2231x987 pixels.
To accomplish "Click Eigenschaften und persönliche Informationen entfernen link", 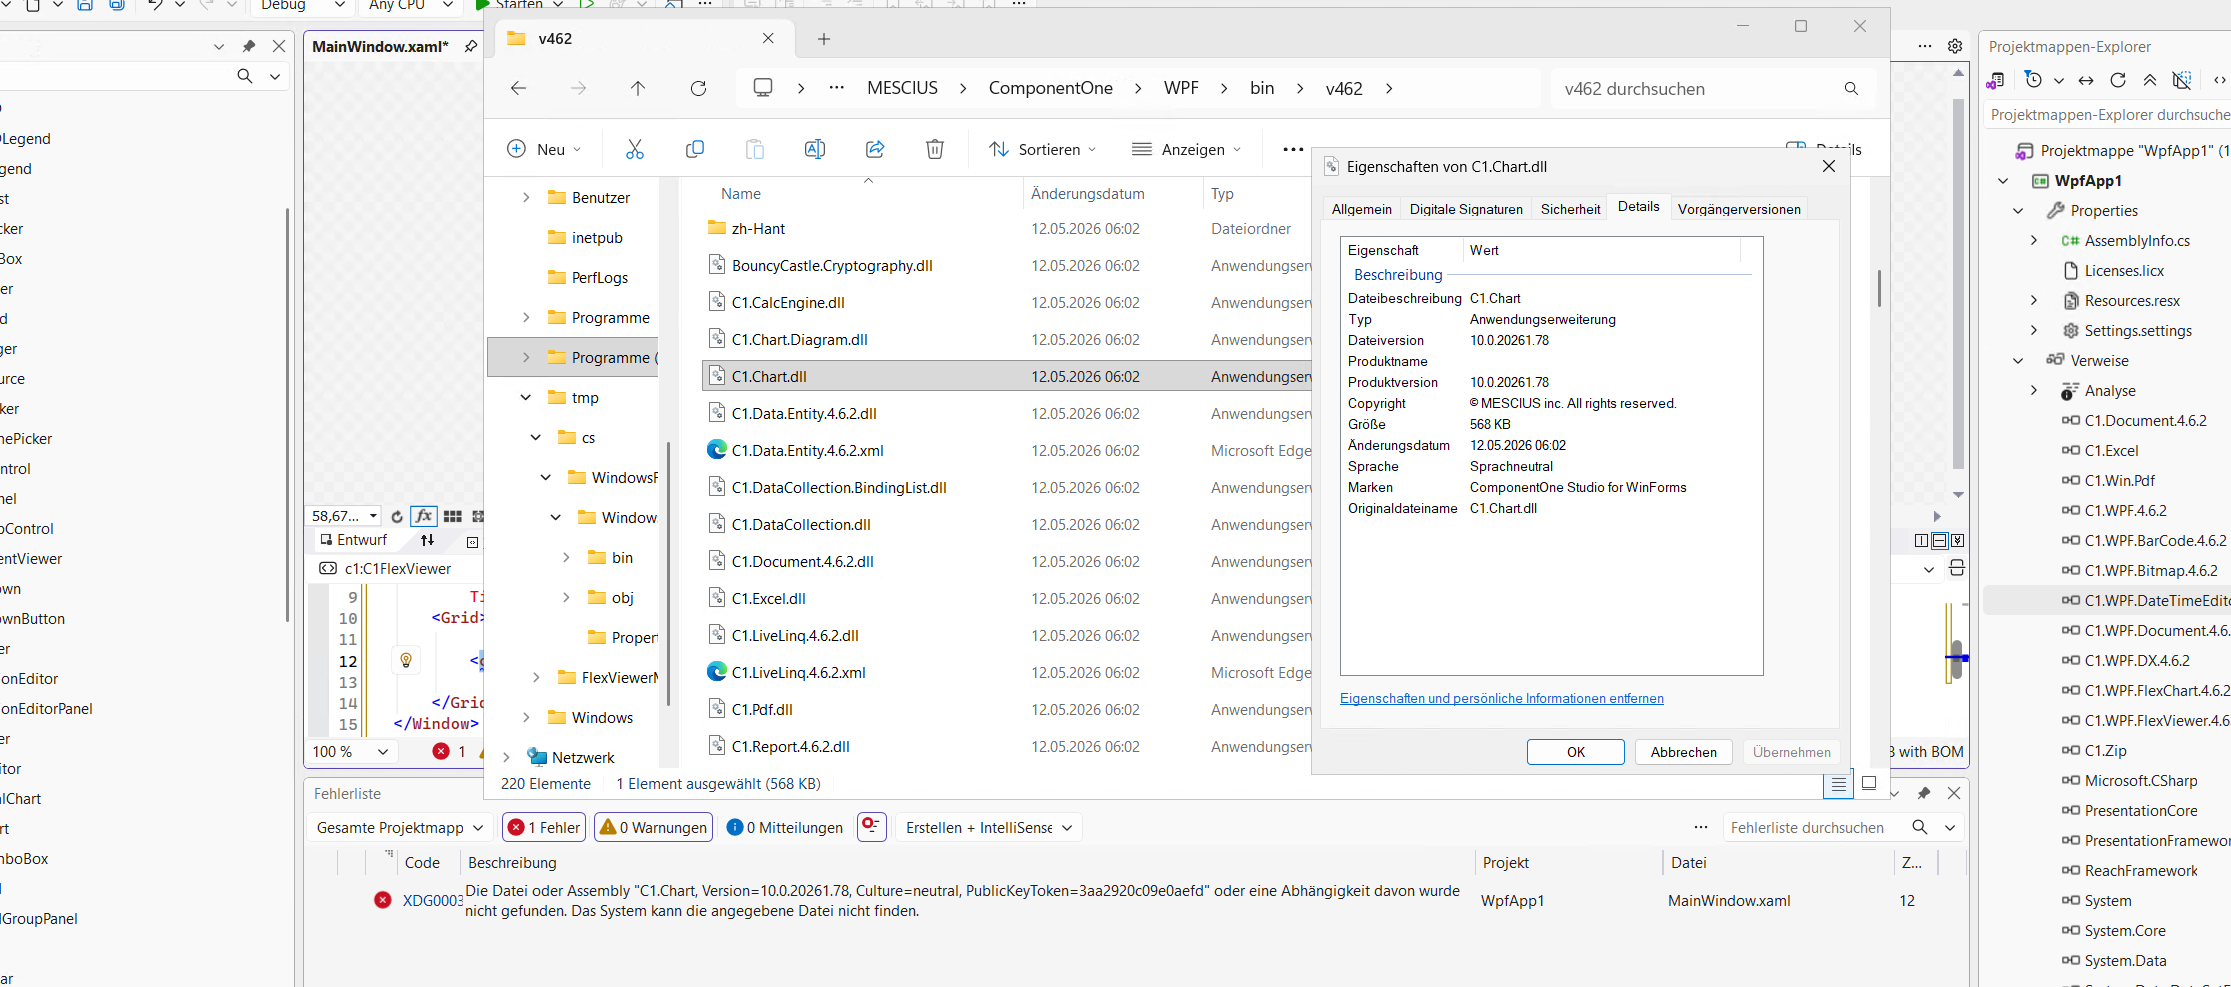I will [1501, 698].
